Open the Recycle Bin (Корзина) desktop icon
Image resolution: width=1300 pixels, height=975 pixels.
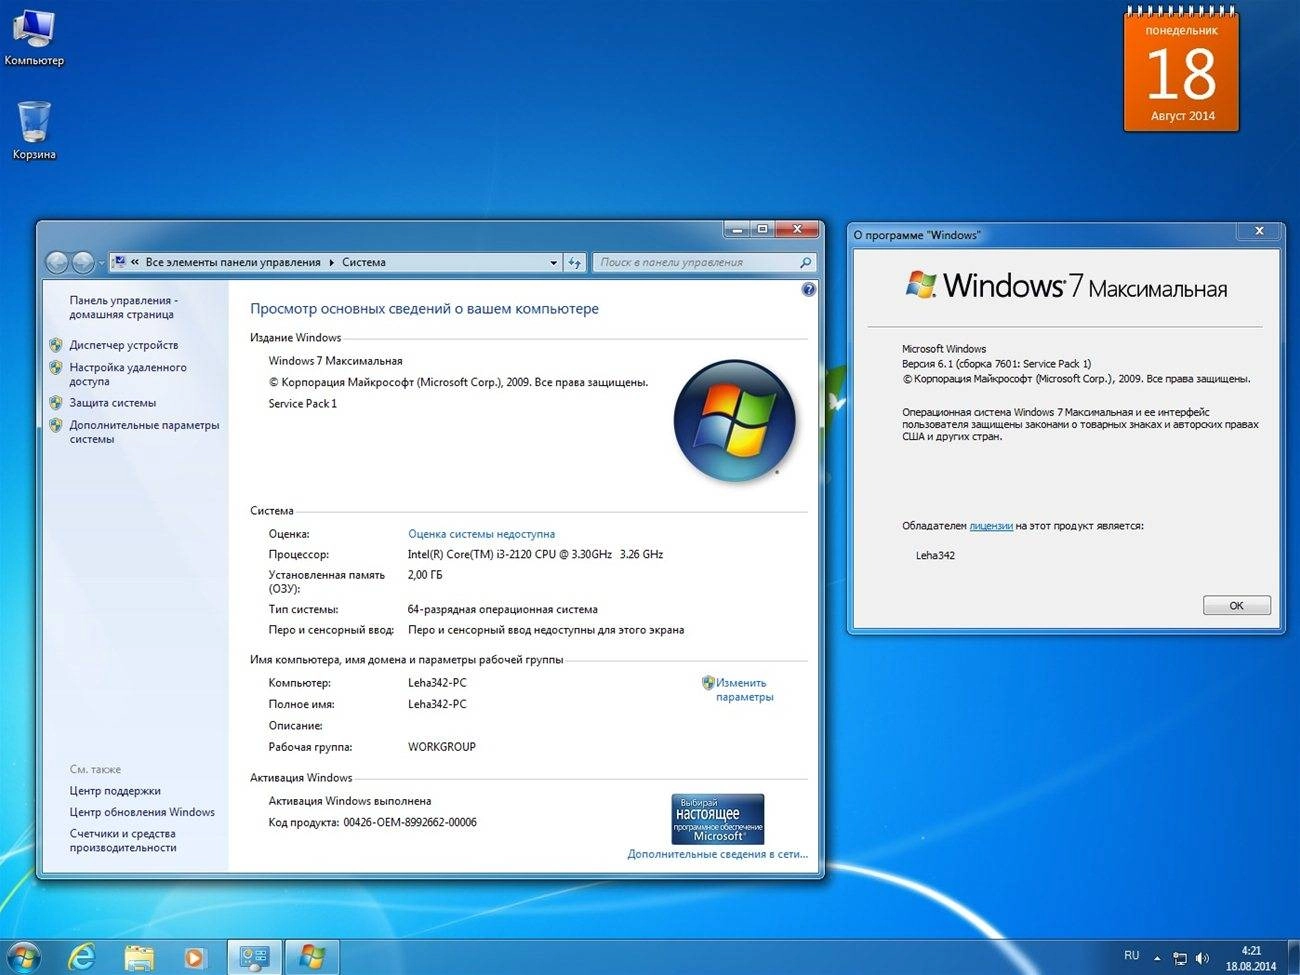33,130
